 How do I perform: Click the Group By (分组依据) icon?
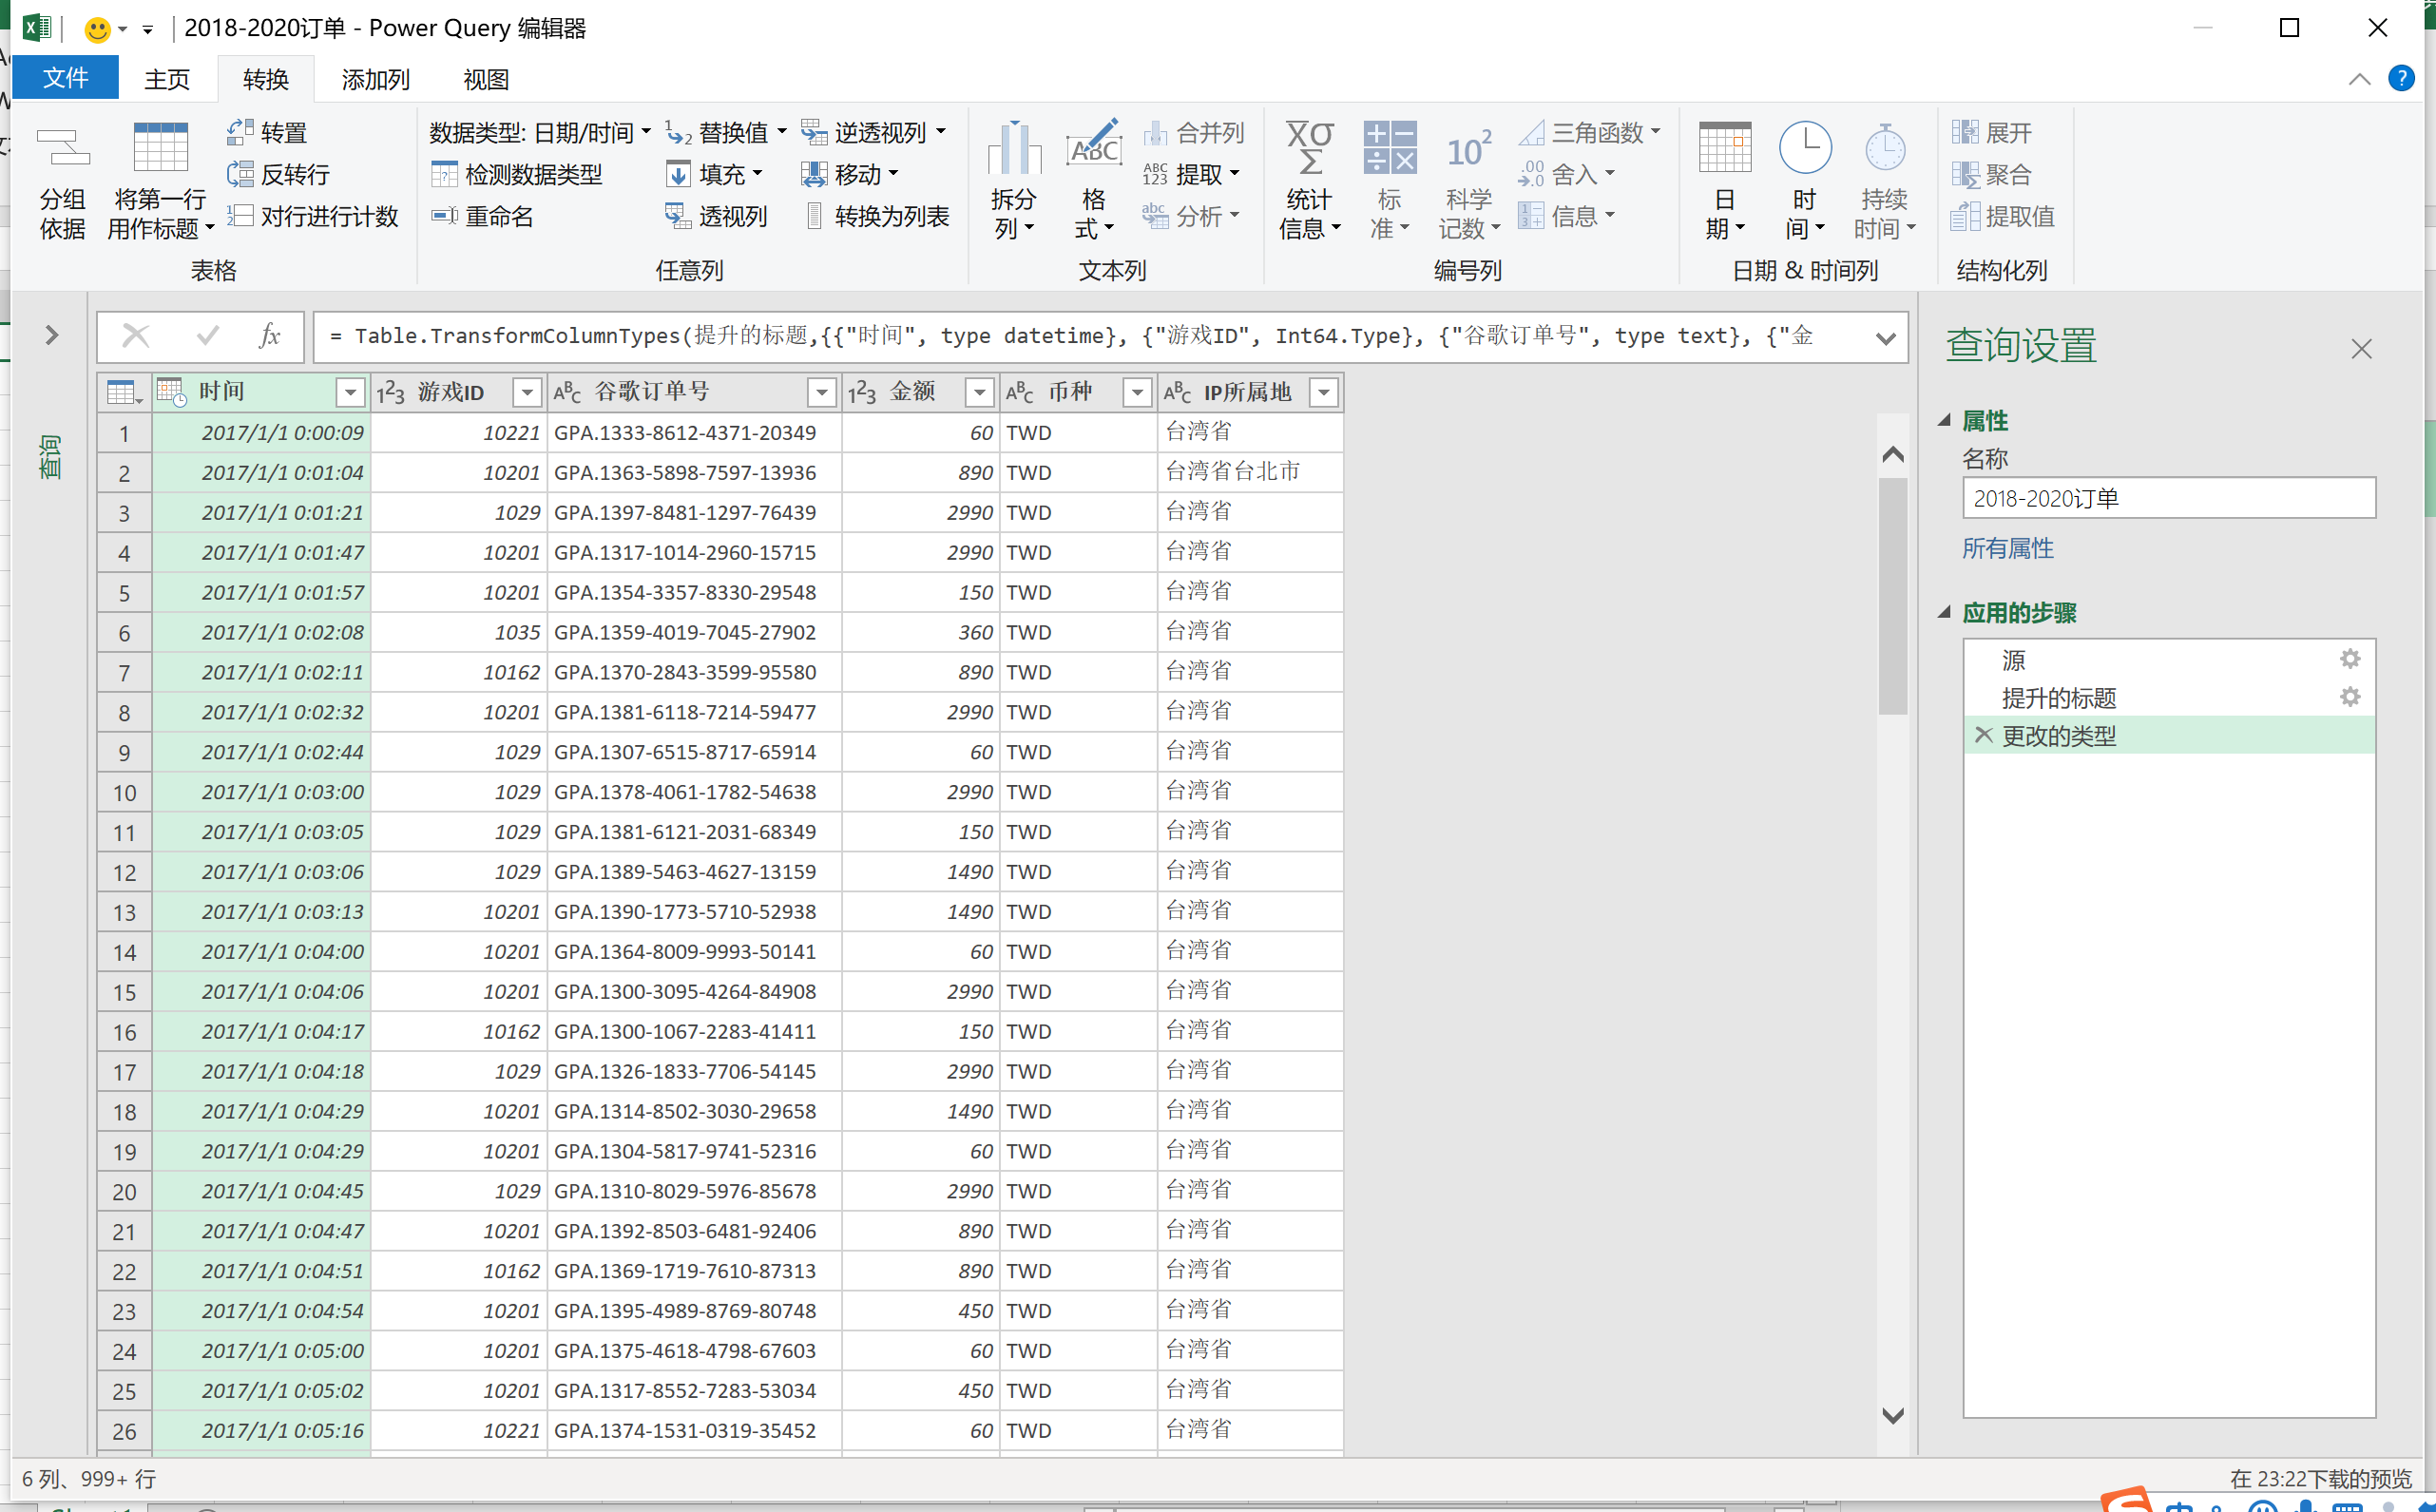tap(62, 150)
